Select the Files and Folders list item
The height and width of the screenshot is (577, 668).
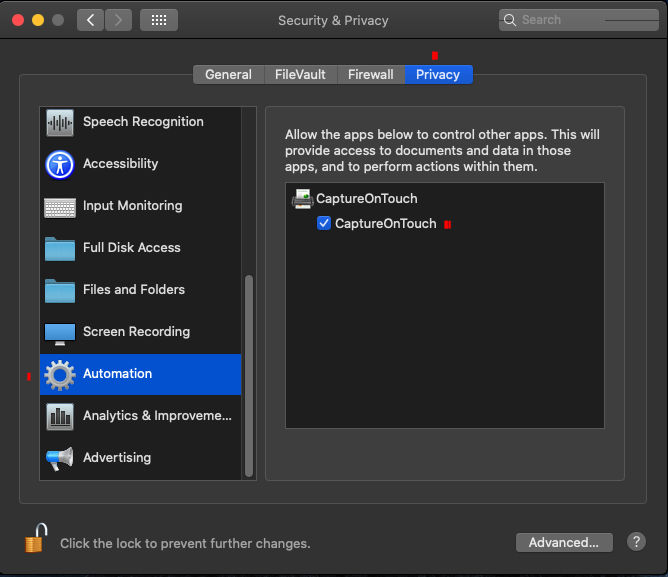[134, 290]
